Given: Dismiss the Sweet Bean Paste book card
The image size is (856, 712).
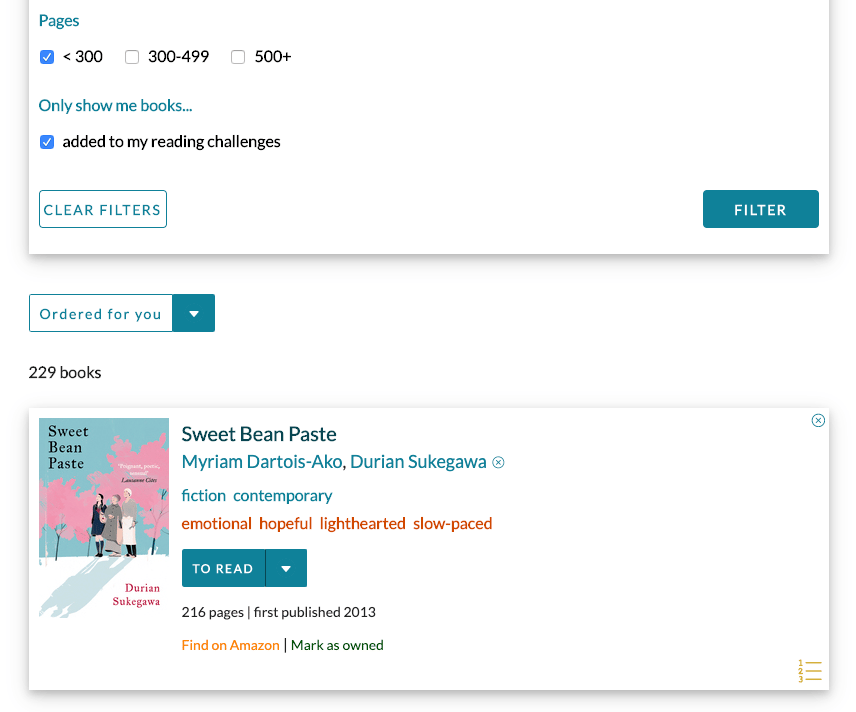Looking at the screenshot, I should [818, 420].
